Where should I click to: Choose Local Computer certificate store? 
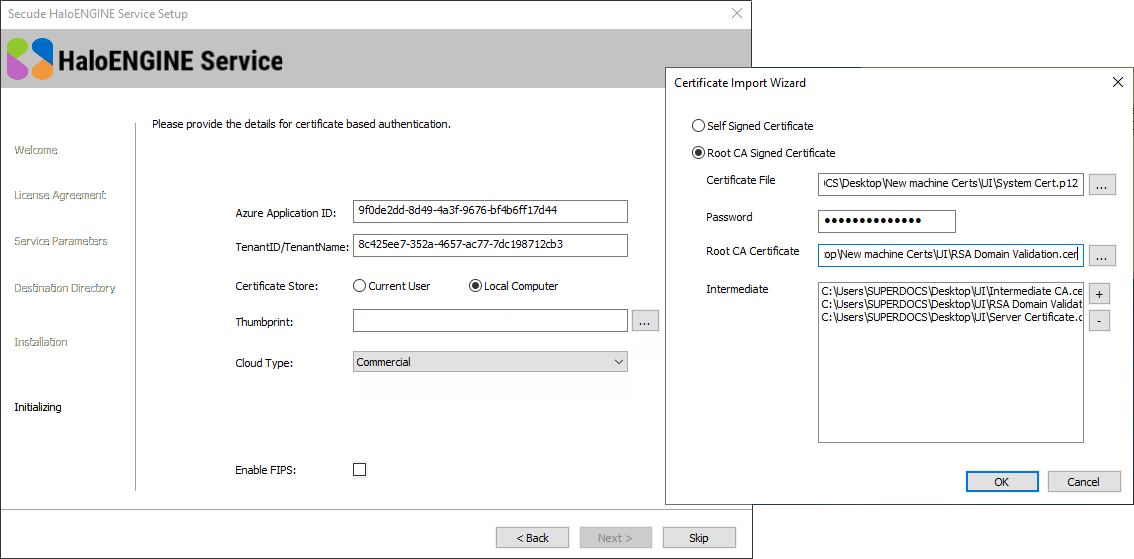point(476,286)
